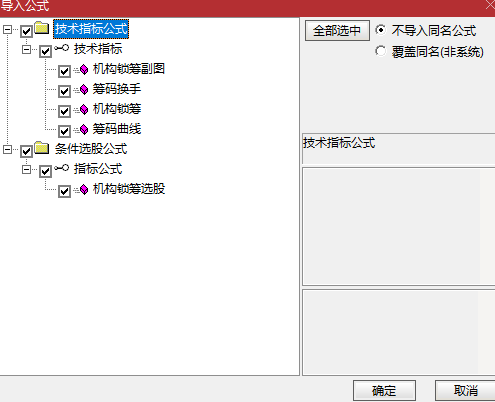495x402 pixels.
Task: Click the key icon beside 技术指标
Action: tap(62, 48)
